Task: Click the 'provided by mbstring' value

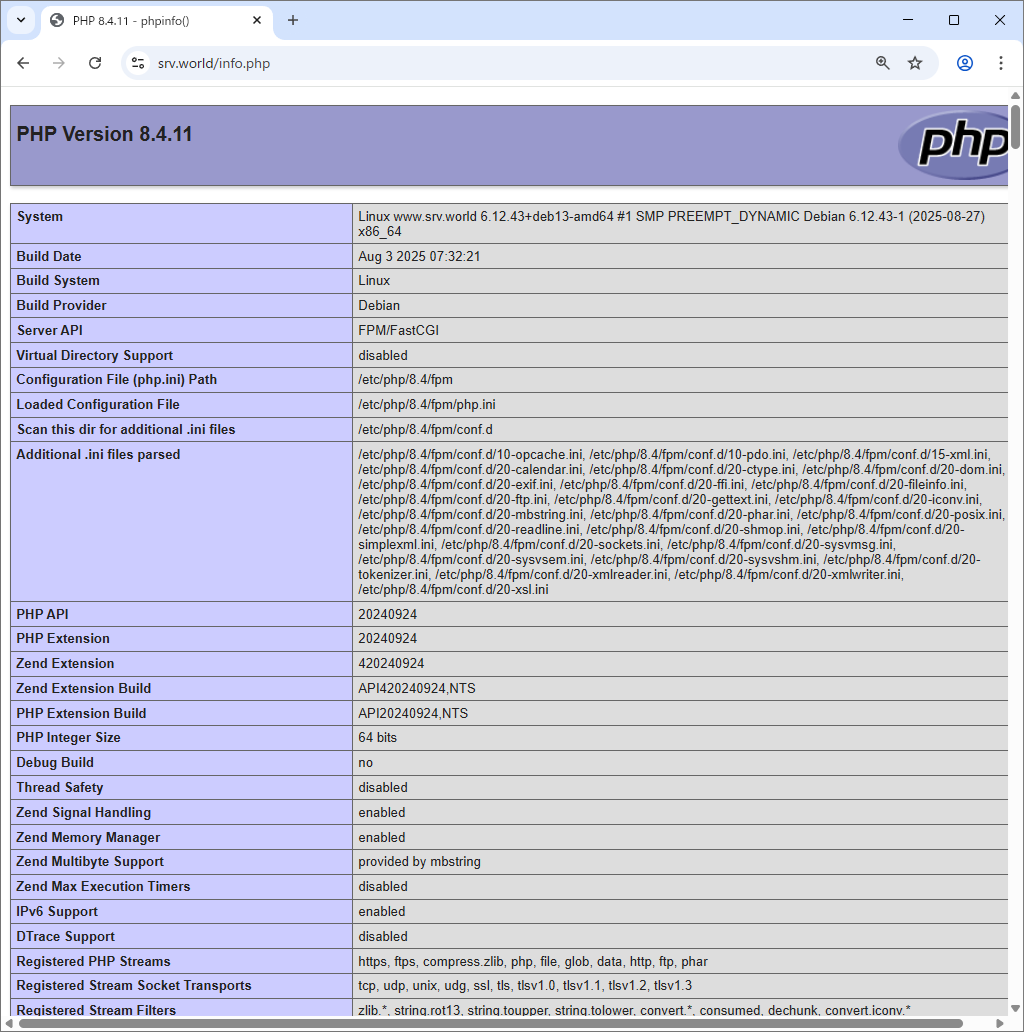Action: (419, 862)
